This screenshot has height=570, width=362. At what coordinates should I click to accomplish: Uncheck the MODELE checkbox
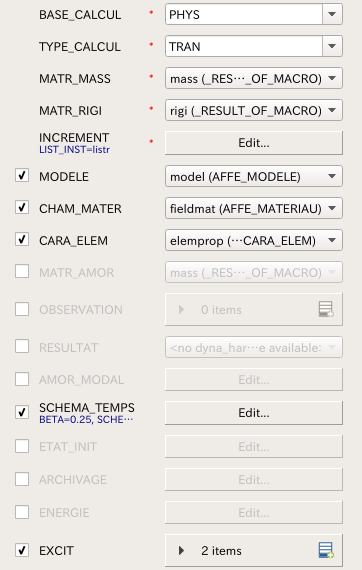22,176
